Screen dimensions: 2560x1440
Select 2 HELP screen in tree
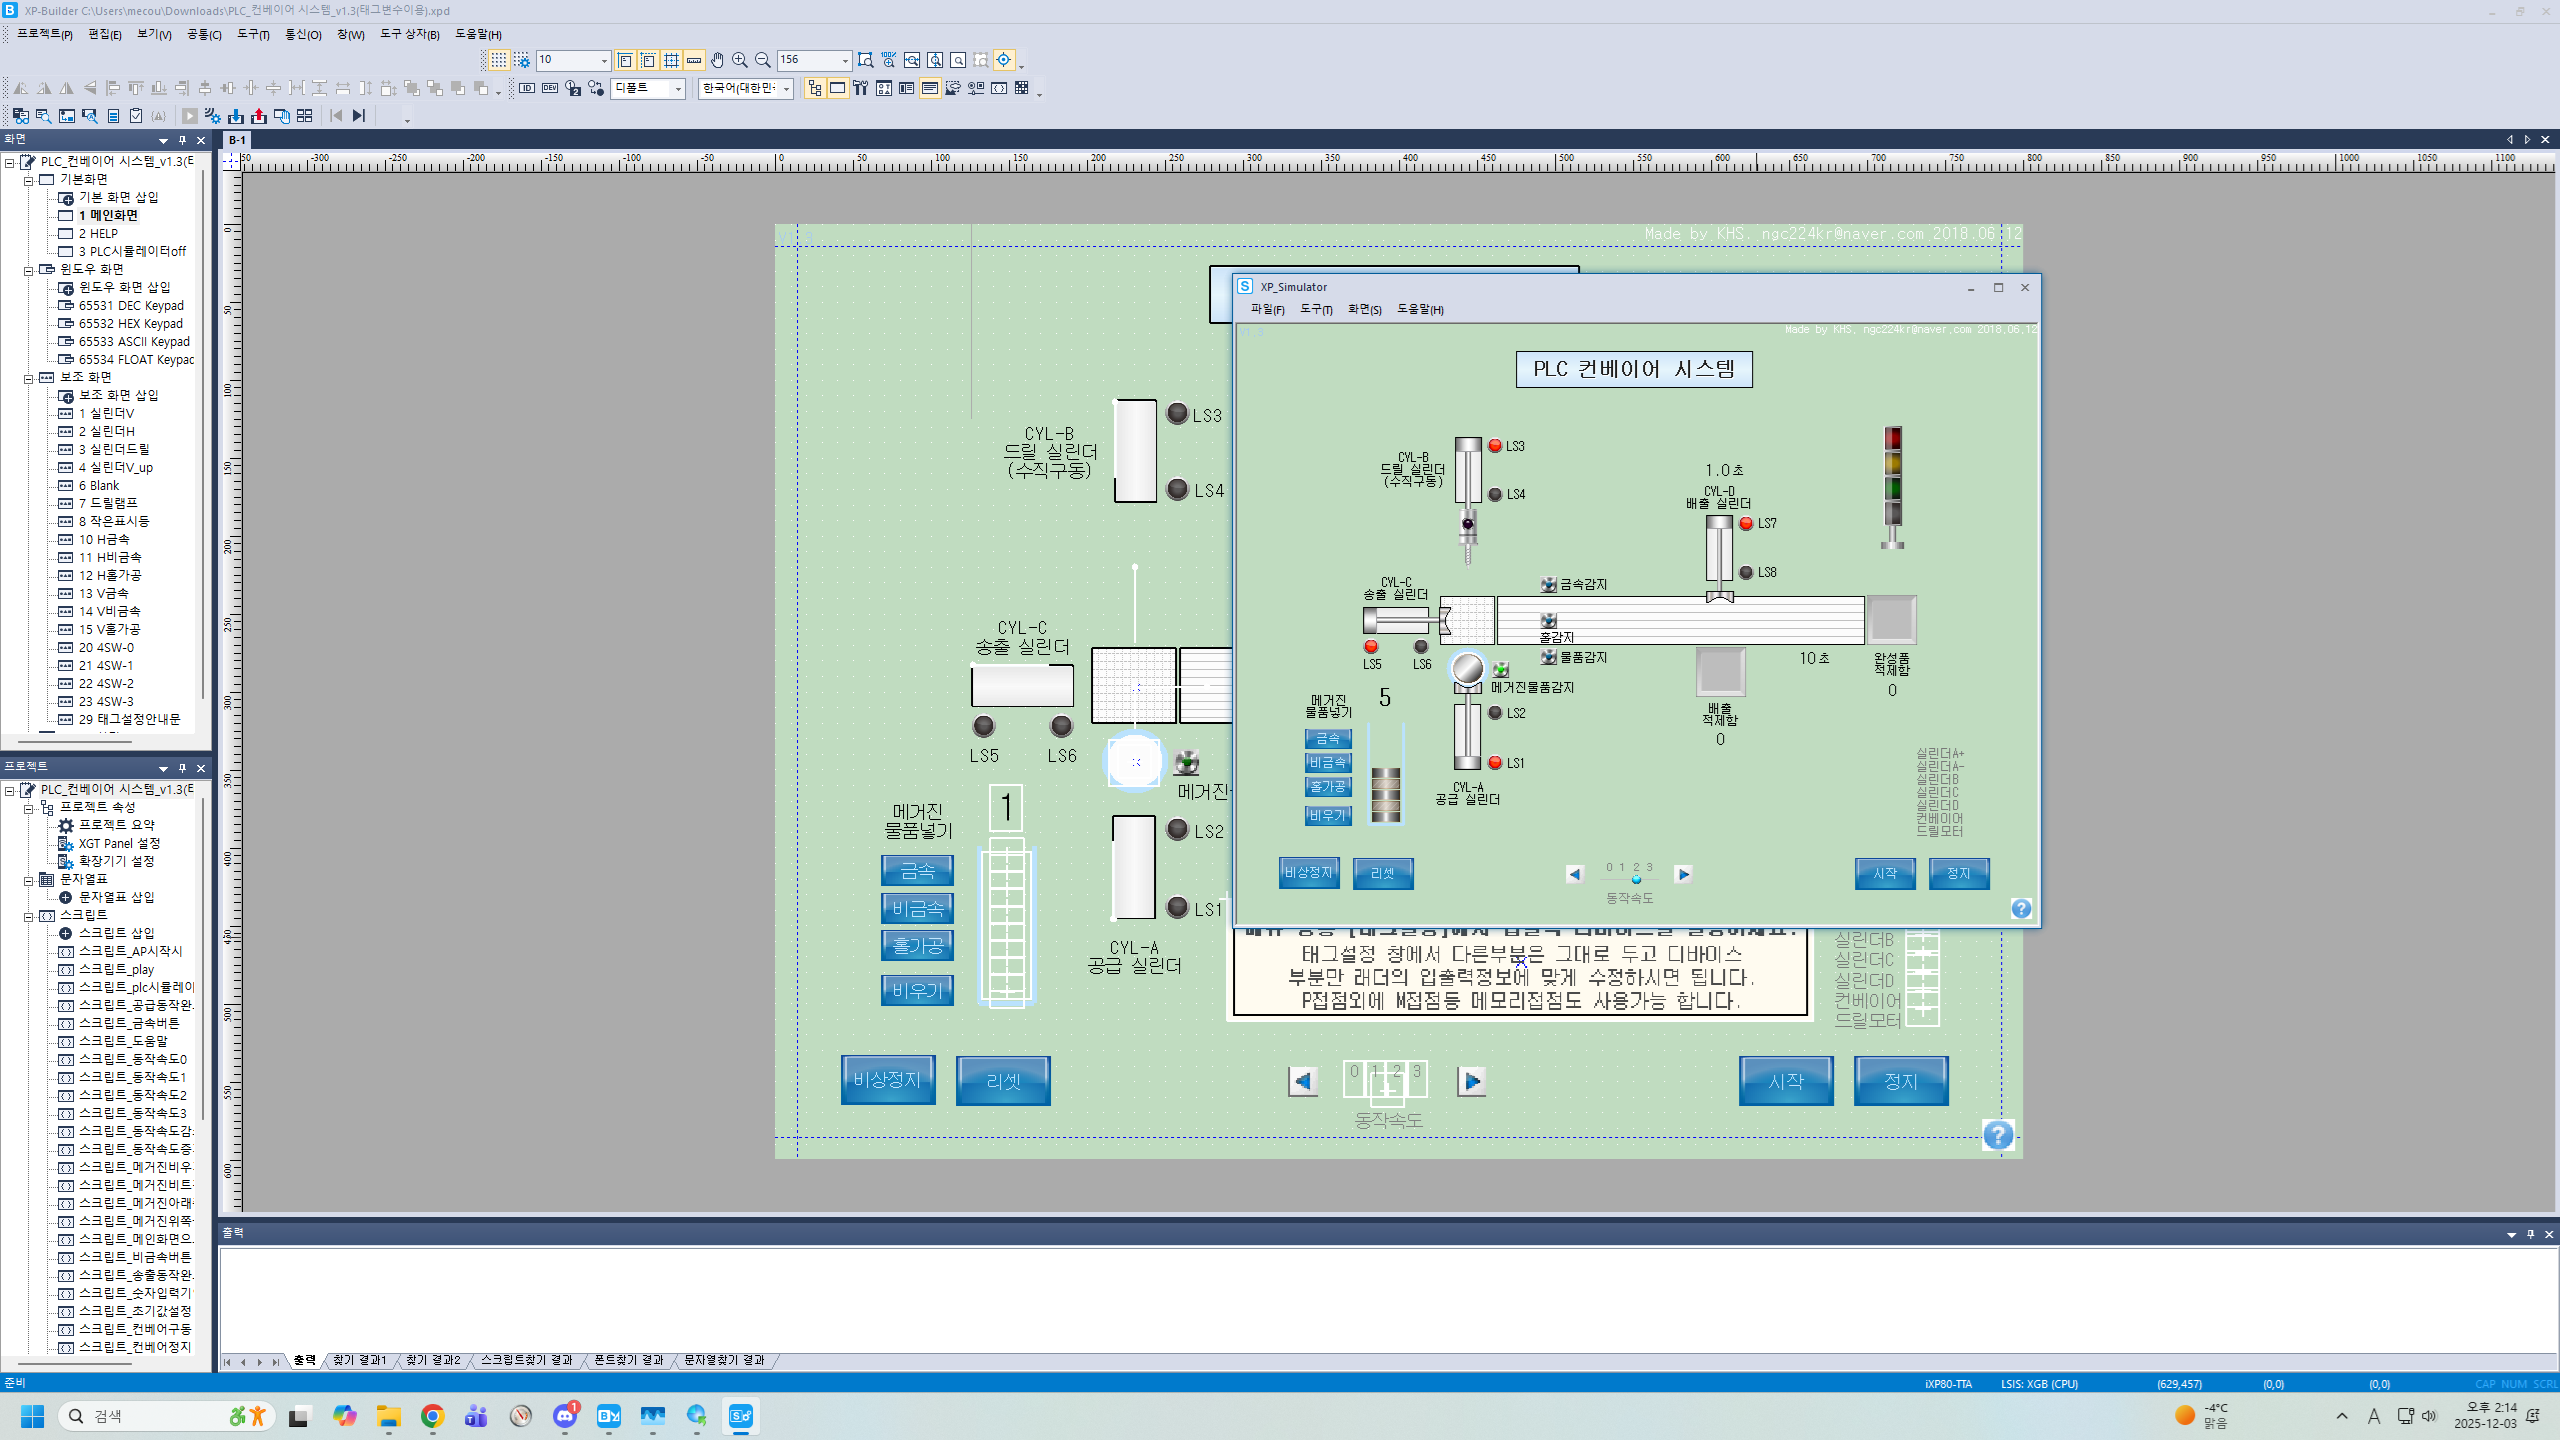click(x=98, y=233)
